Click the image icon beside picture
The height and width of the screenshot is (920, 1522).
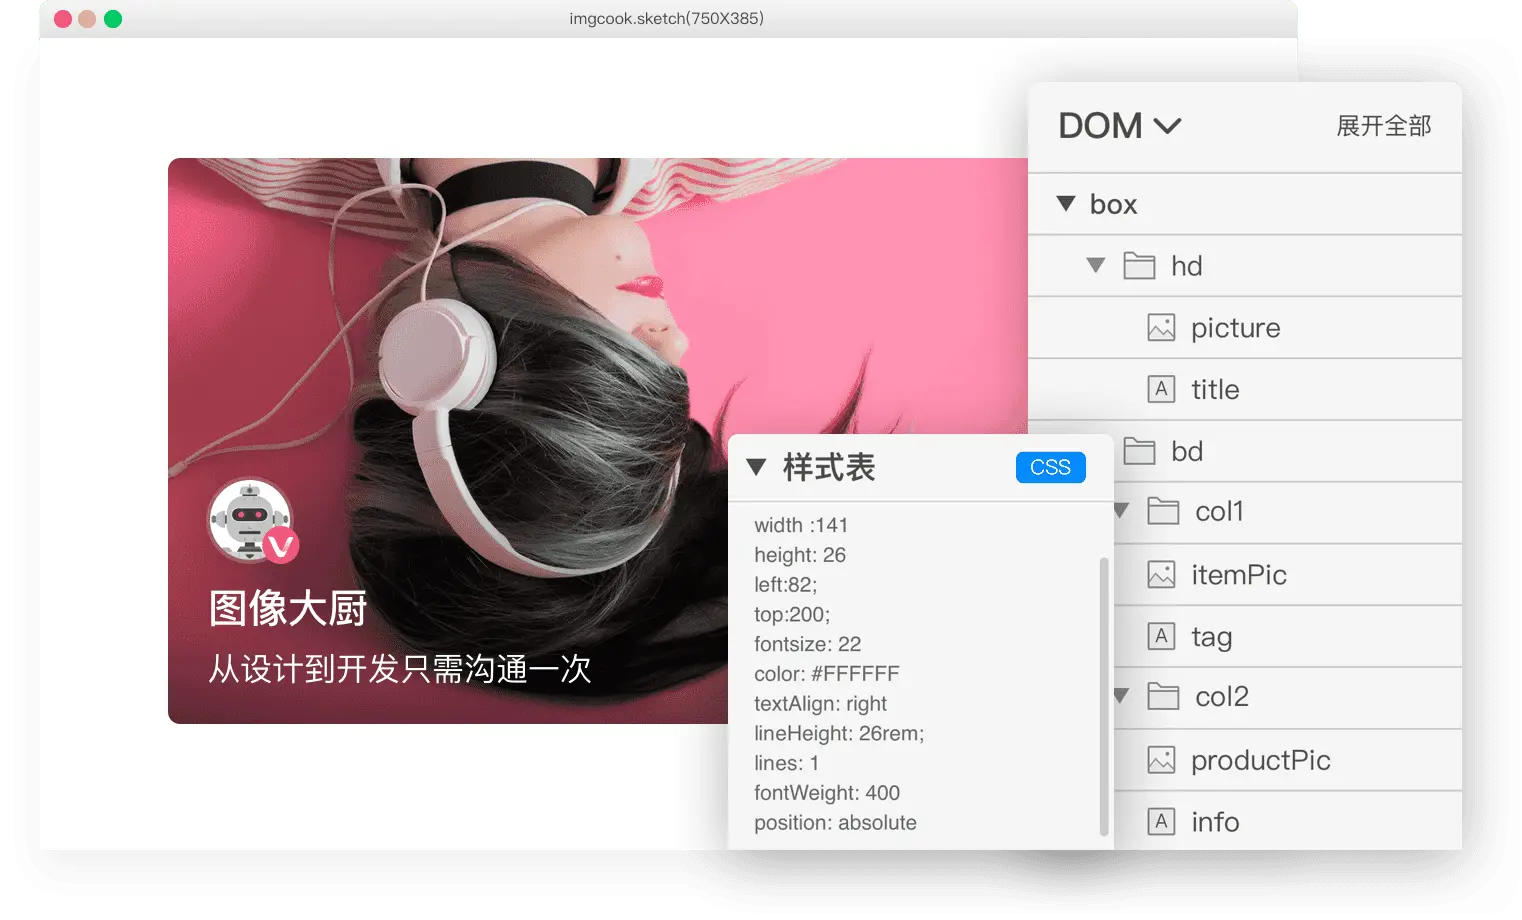pos(1161,328)
